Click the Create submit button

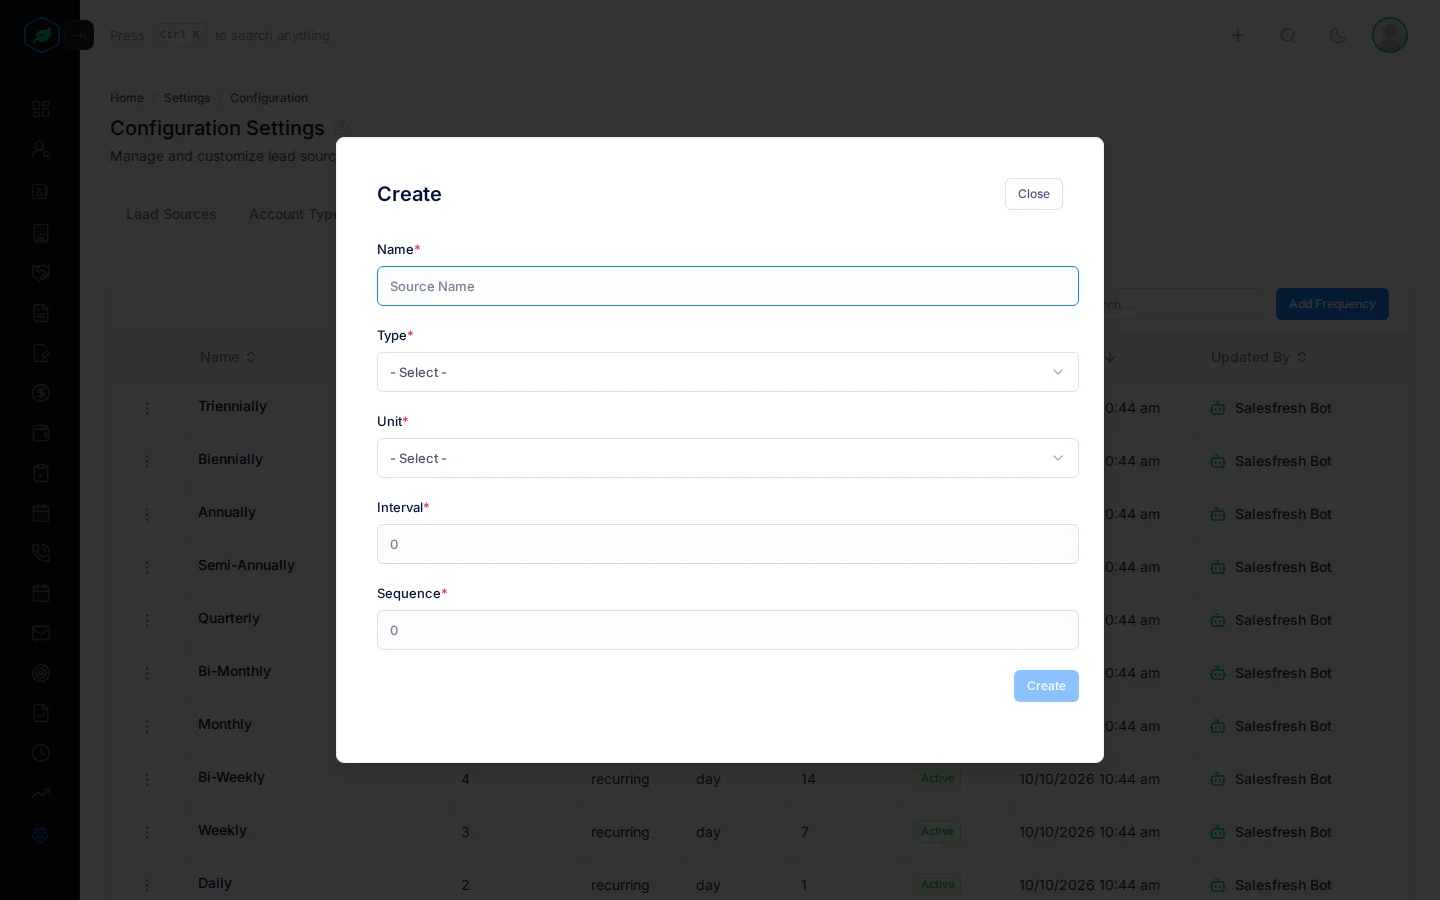(x=1046, y=686)
